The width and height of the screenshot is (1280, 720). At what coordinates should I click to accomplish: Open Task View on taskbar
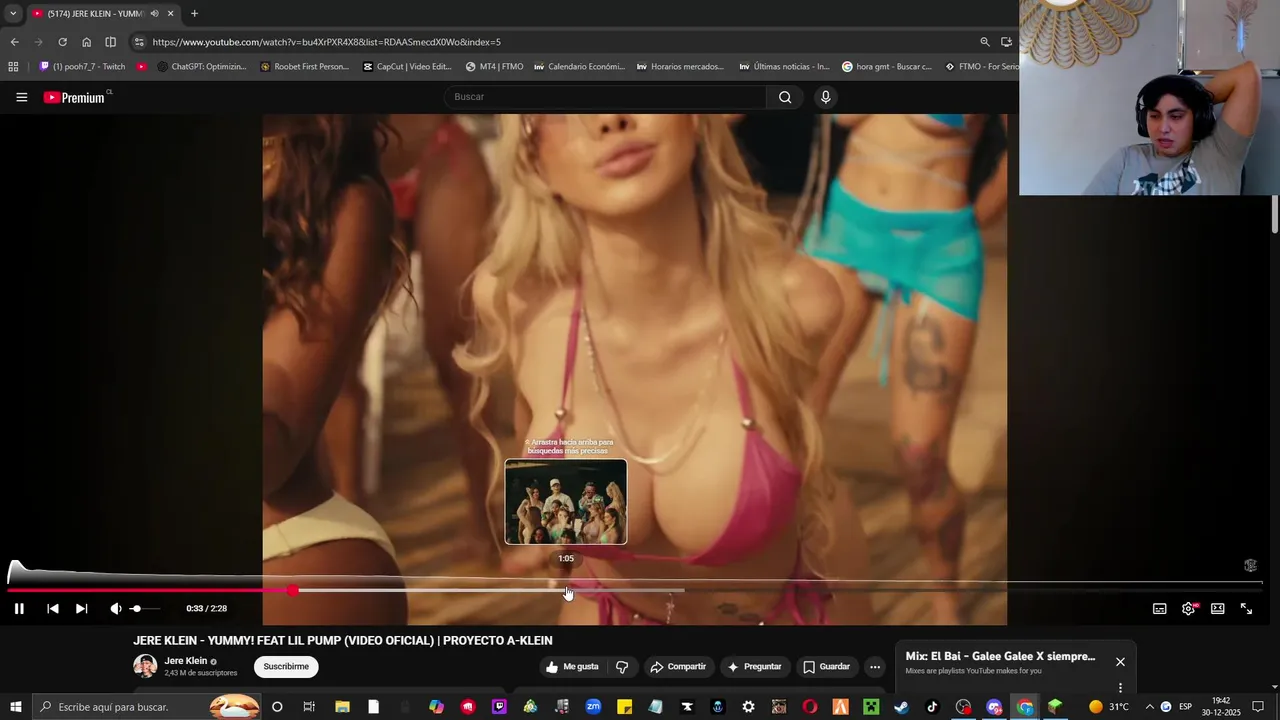pos(309,707)
